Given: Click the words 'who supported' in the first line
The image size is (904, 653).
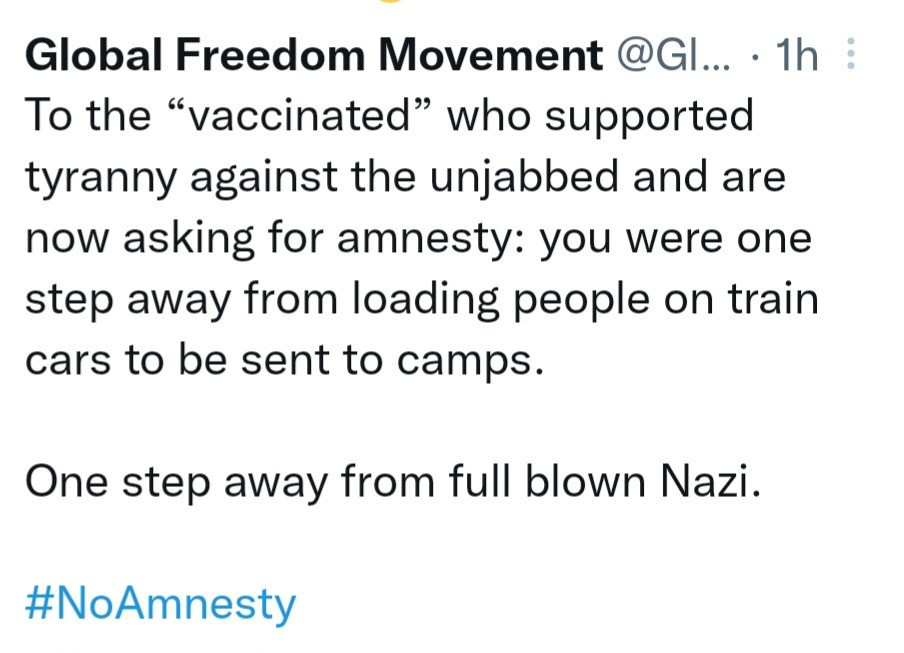Looking at the screenshot, I should [600, 117].
